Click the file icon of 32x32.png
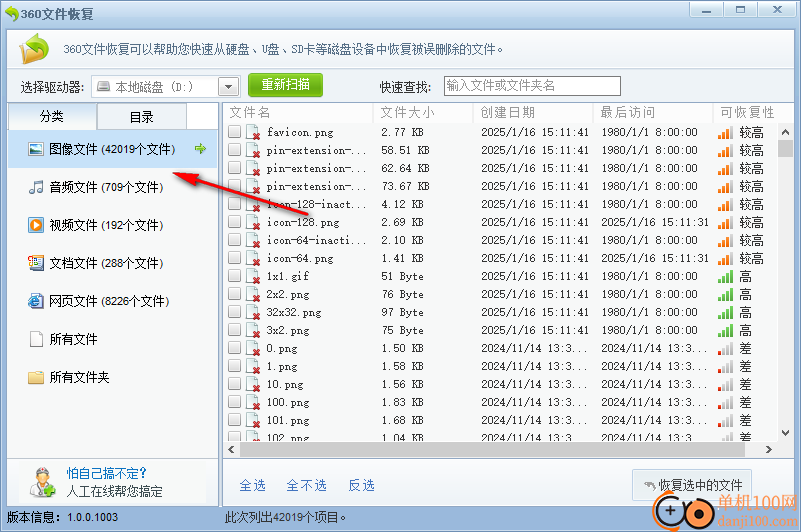Screen dimensions: 801x532 [x=253, y=312]
